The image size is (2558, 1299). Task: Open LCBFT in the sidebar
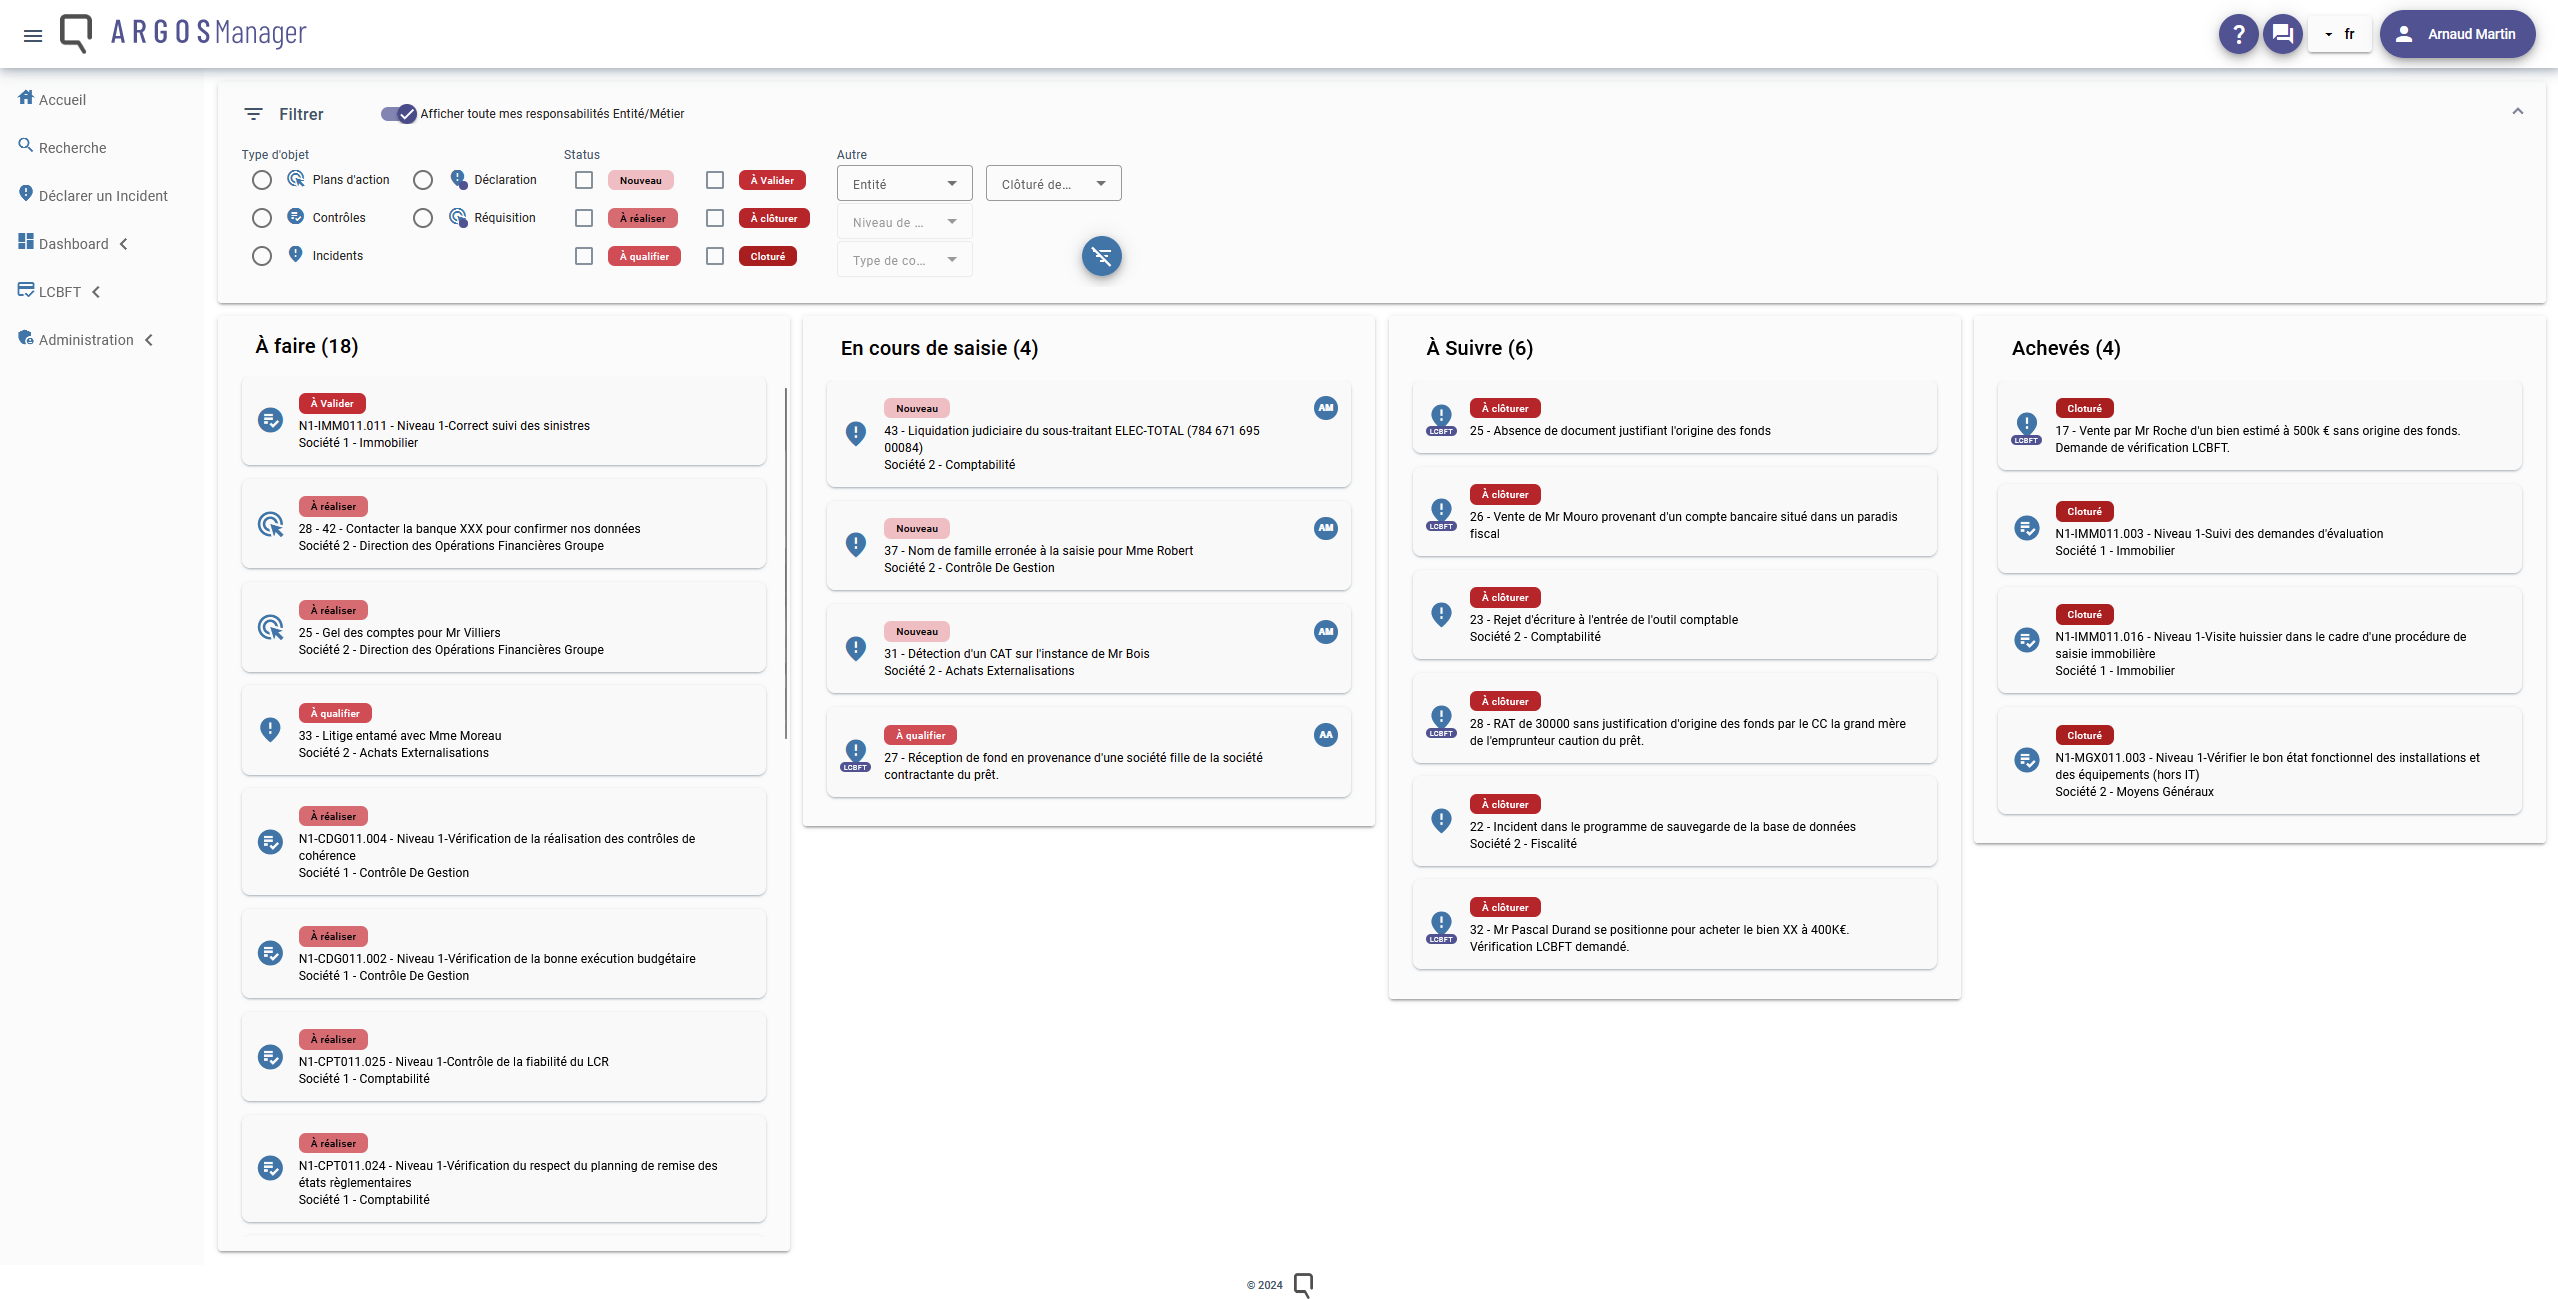(x=60, y=292)
